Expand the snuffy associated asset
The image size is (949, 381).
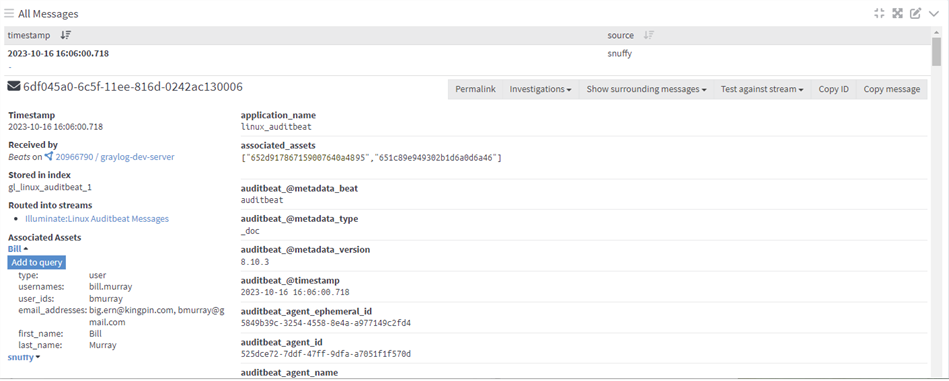pyautogui.click(x=24, y=357)
